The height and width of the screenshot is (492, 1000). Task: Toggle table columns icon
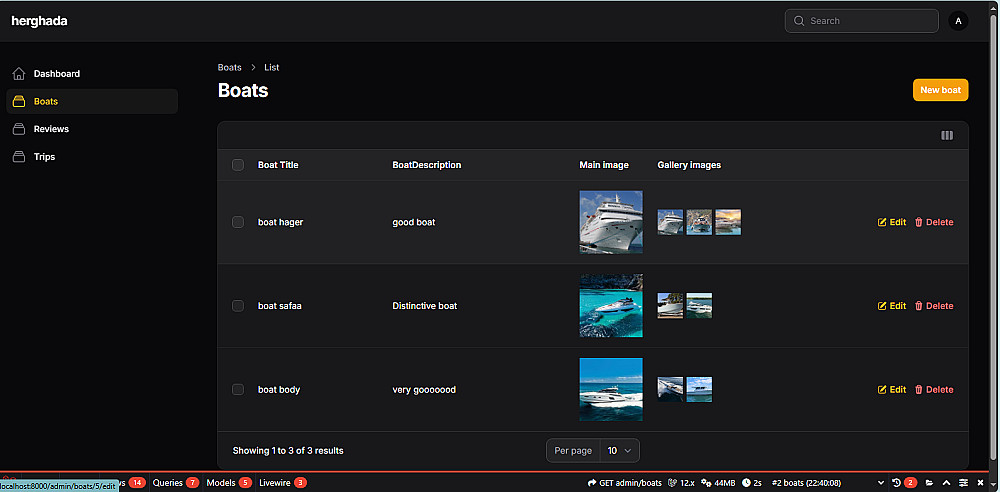947,135
